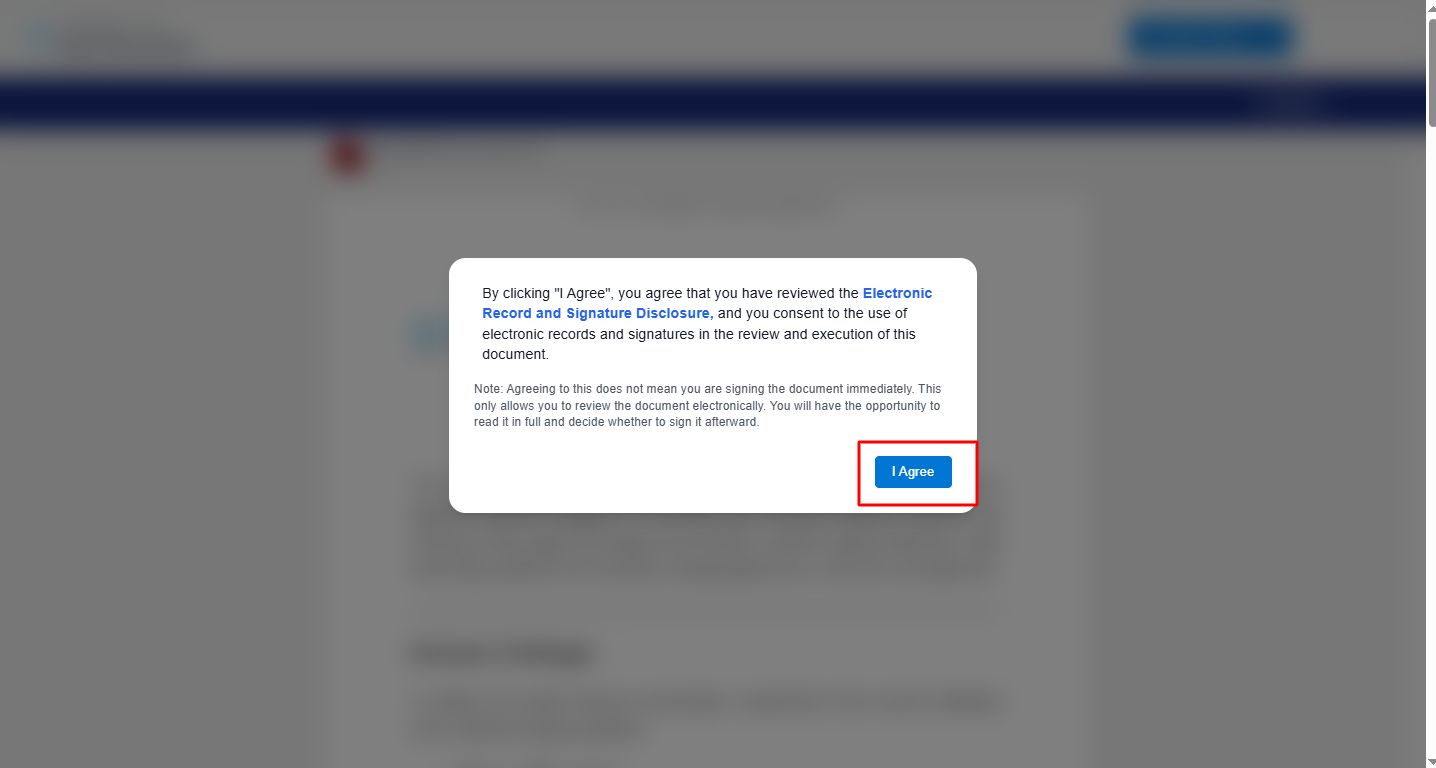The image size is (1436, 768).
Task: Click the blurred blue button in the header
Action: click(x=1210, y=37)
